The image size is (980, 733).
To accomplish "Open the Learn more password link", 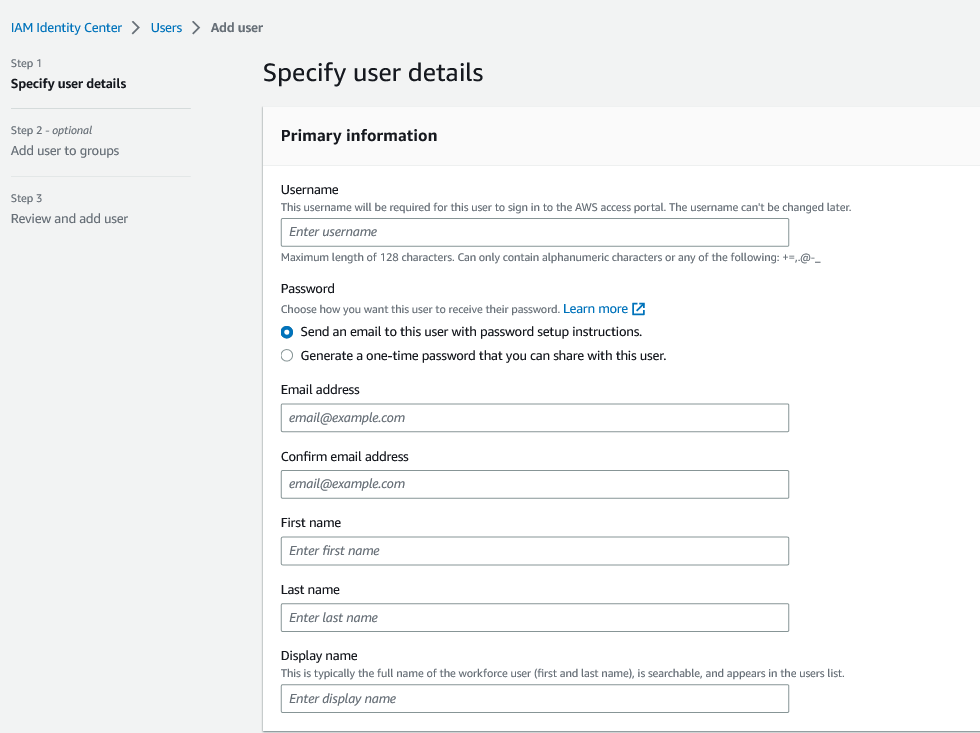I will point(595,309).
